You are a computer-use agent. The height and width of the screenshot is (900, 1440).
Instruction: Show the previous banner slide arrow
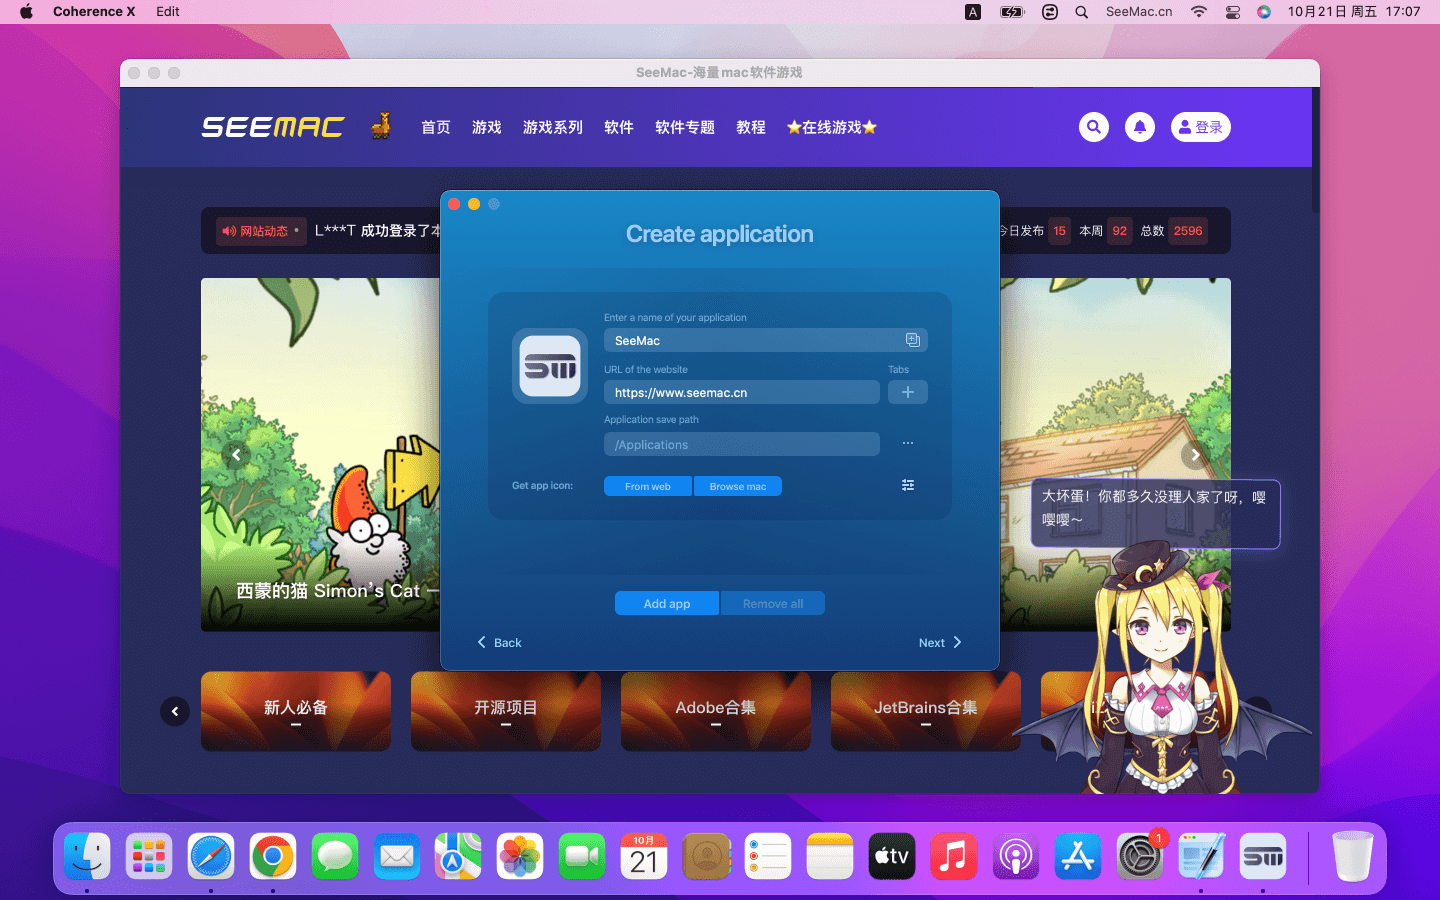(x=236, y=455)
